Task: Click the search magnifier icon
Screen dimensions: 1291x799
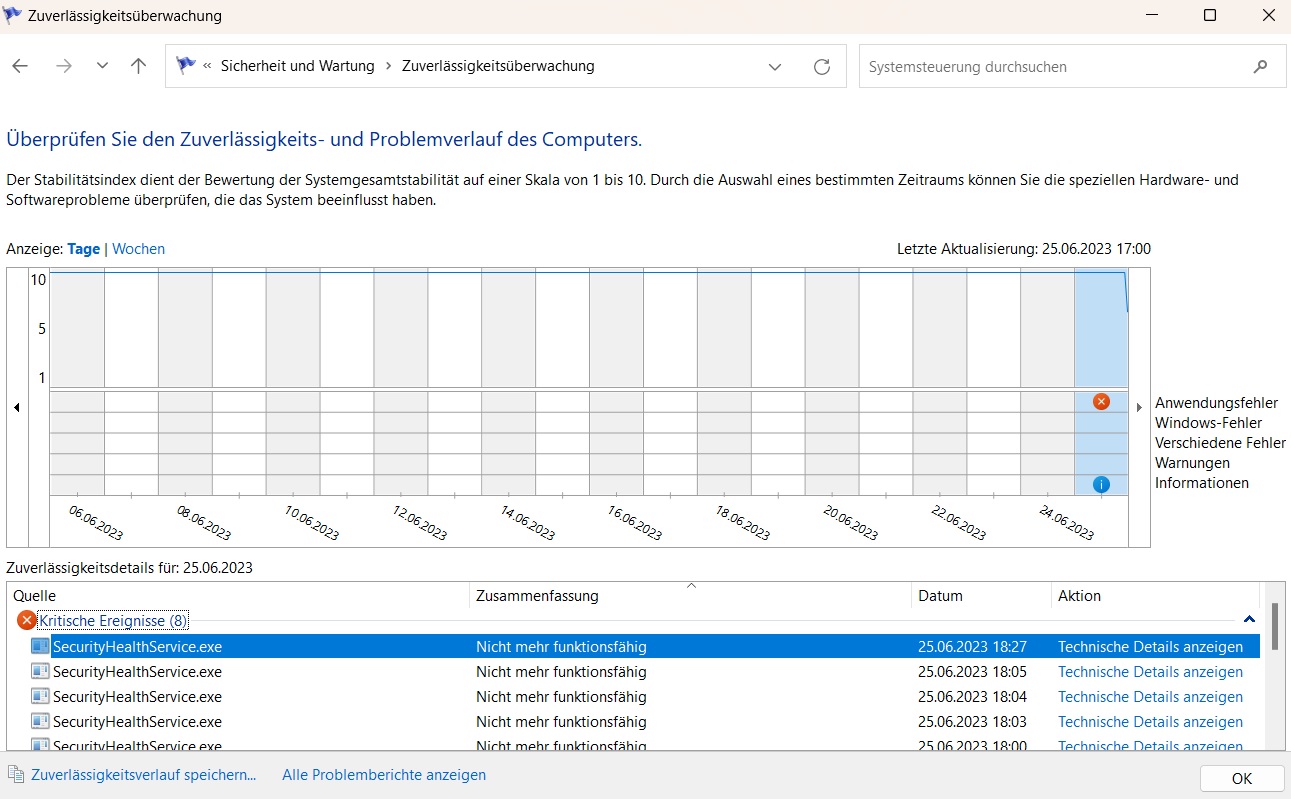Action: 1260,67
